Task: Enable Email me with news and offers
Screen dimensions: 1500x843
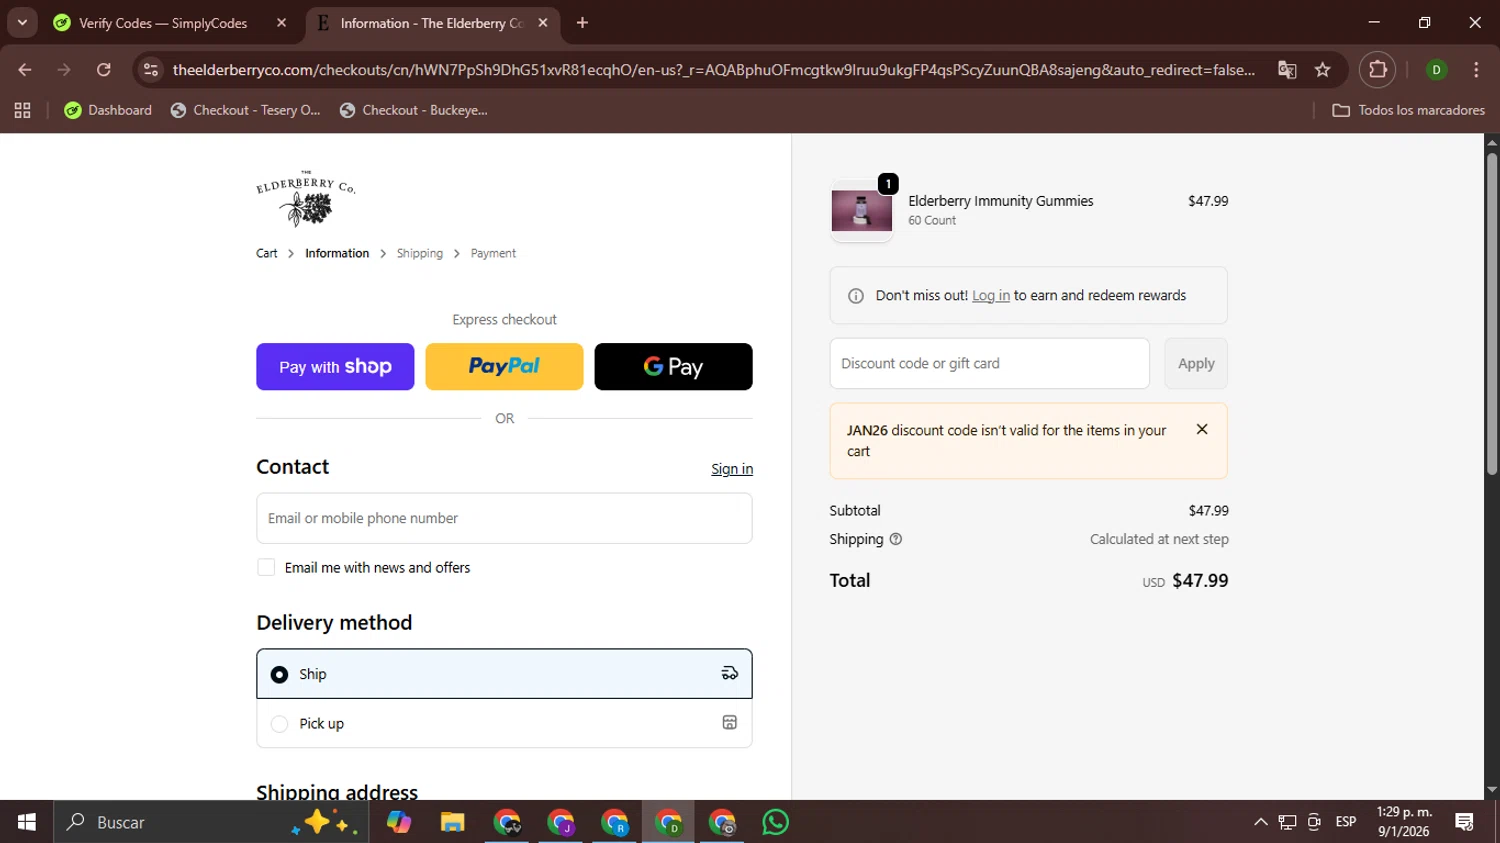Action: (x=266, y=567)
